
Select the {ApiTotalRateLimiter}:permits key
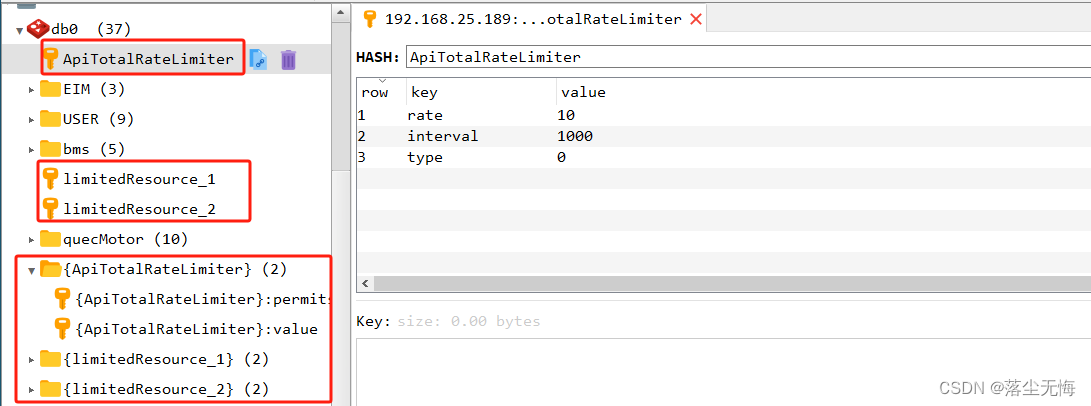click(202, 300)
